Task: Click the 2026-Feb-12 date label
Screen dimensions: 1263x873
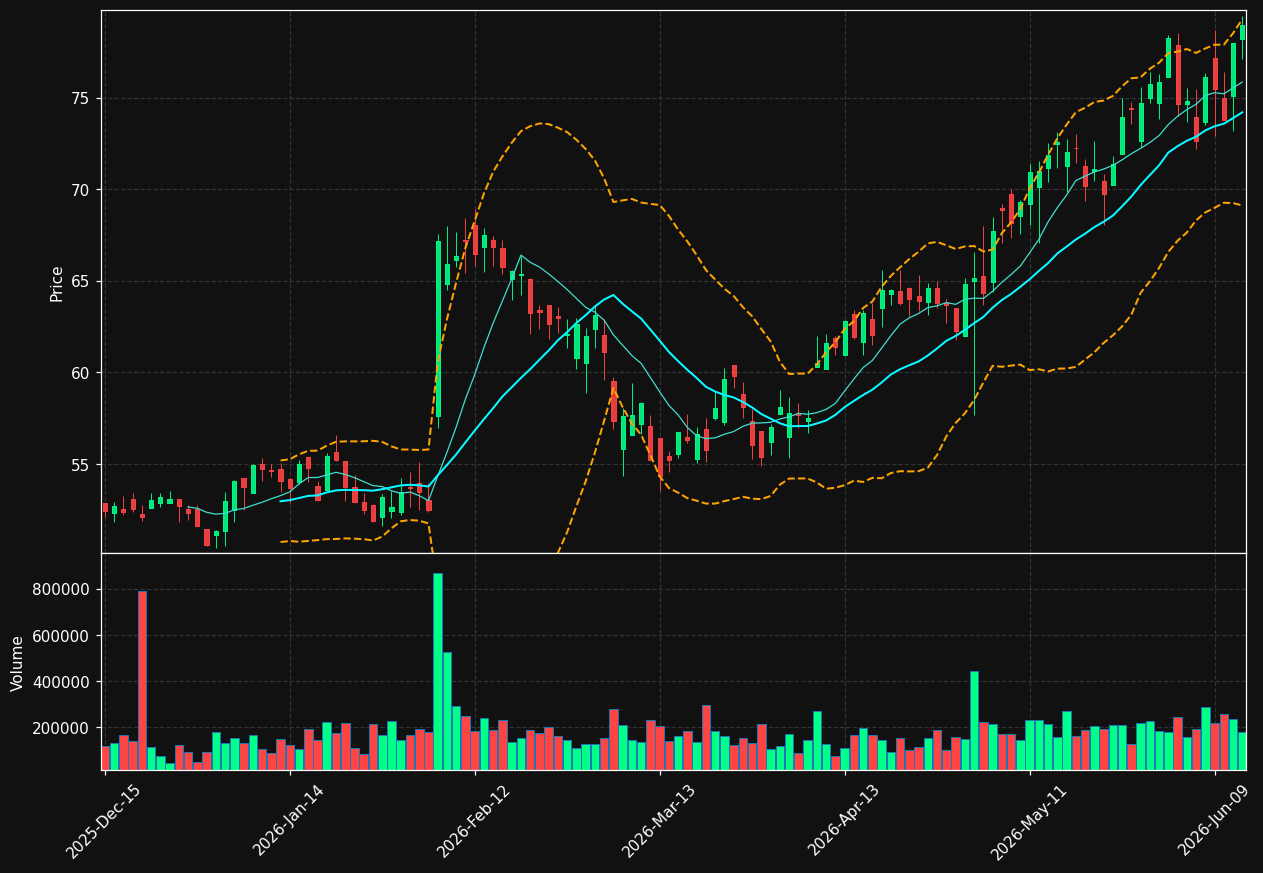Action: point(474,820)
